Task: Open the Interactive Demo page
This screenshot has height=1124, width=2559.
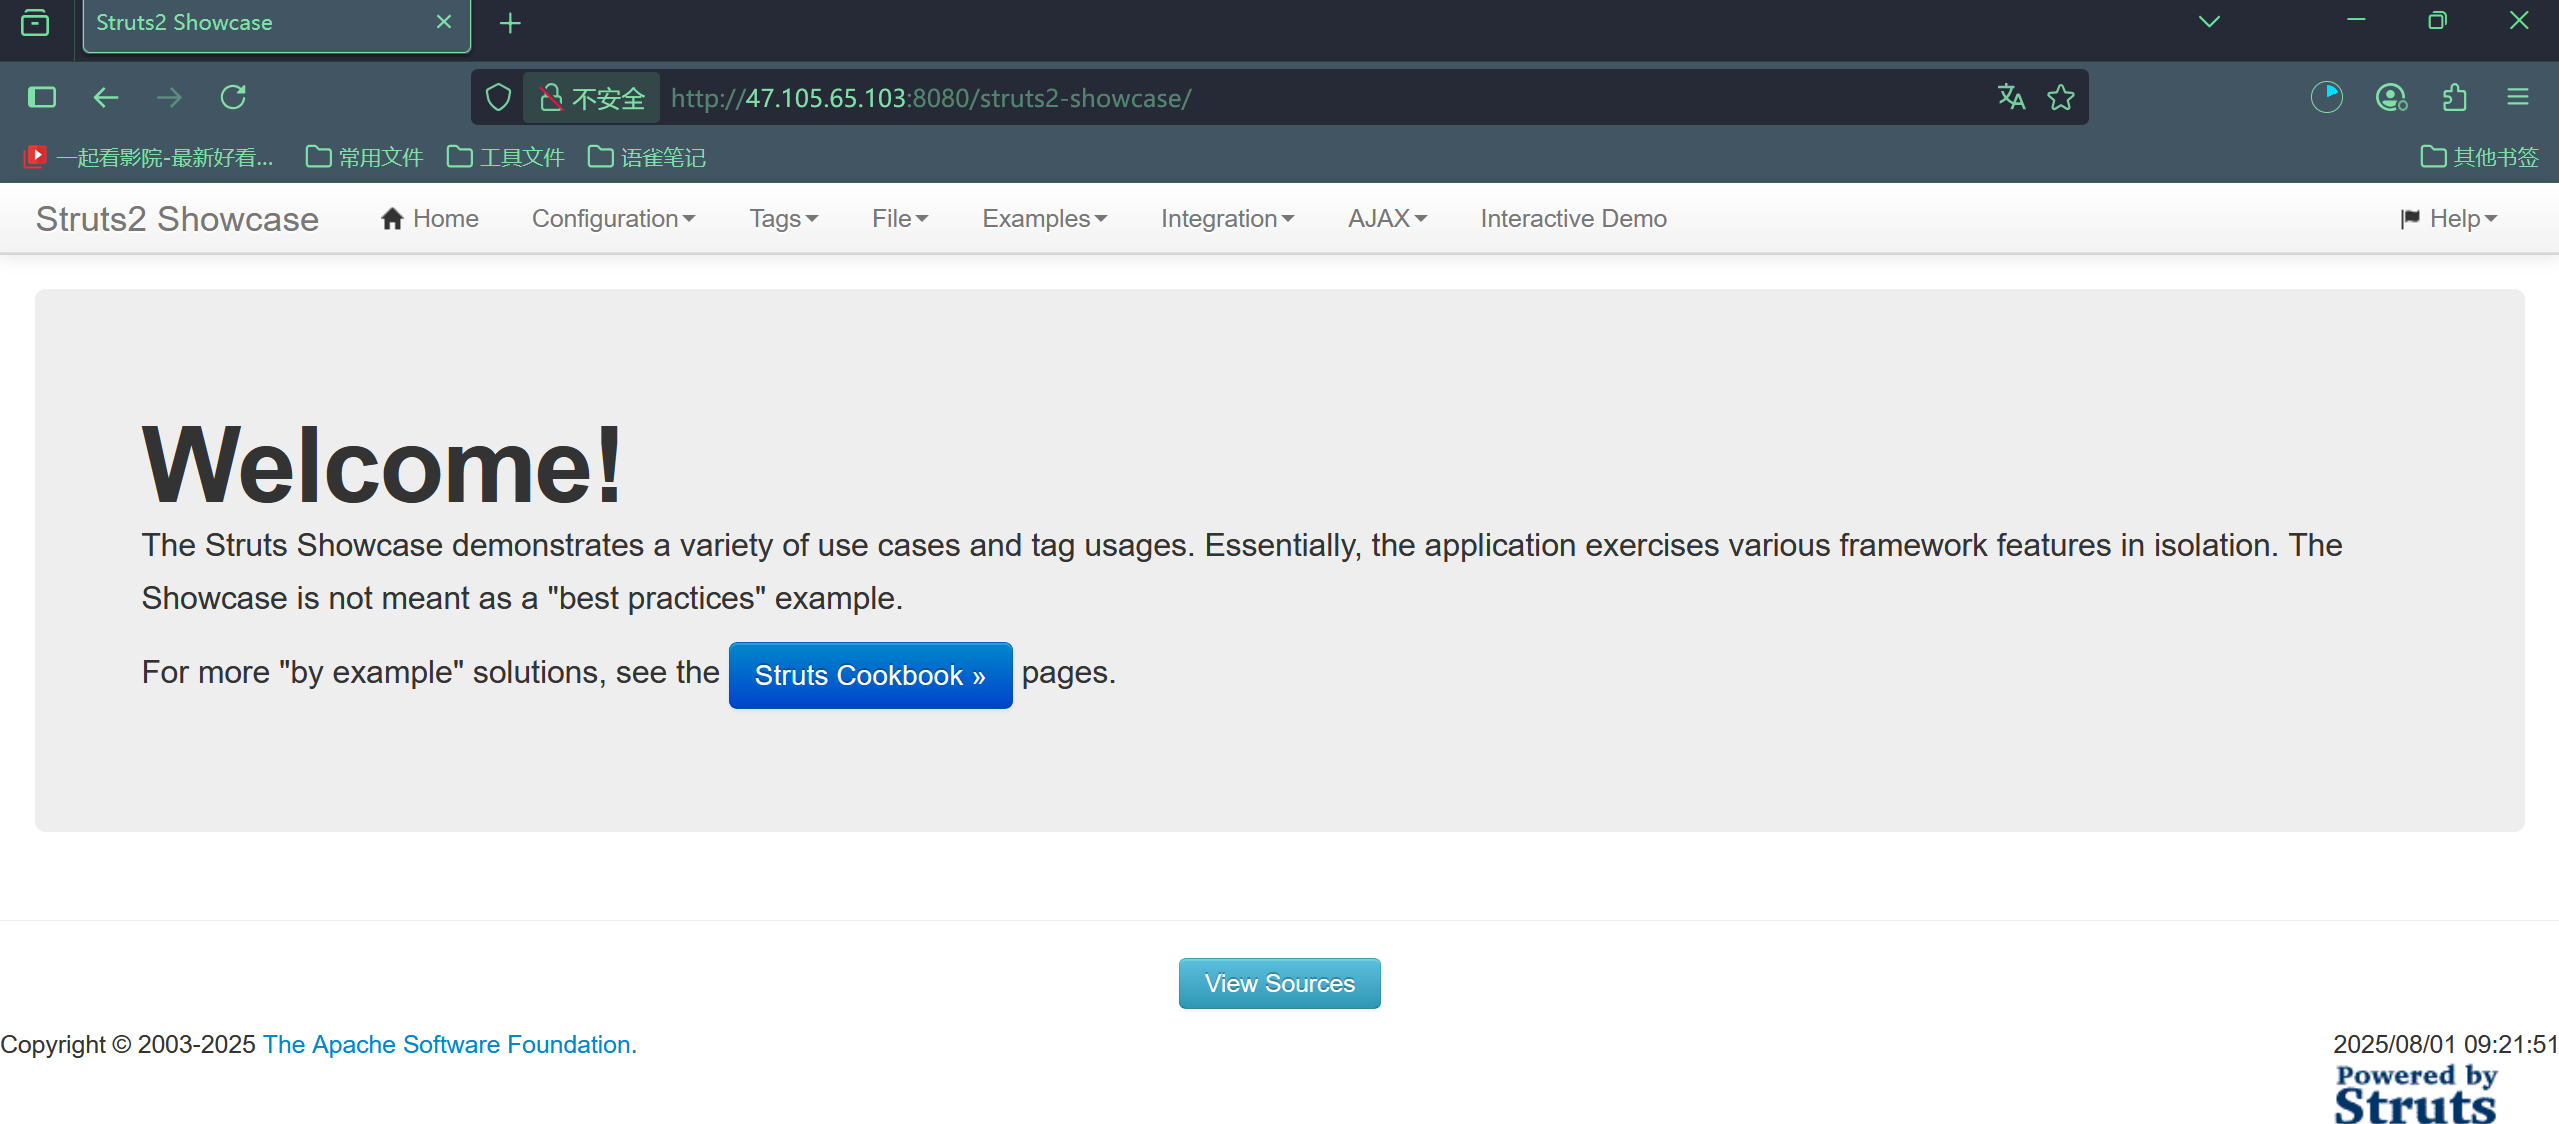Action: click(x=1574, y=219)
